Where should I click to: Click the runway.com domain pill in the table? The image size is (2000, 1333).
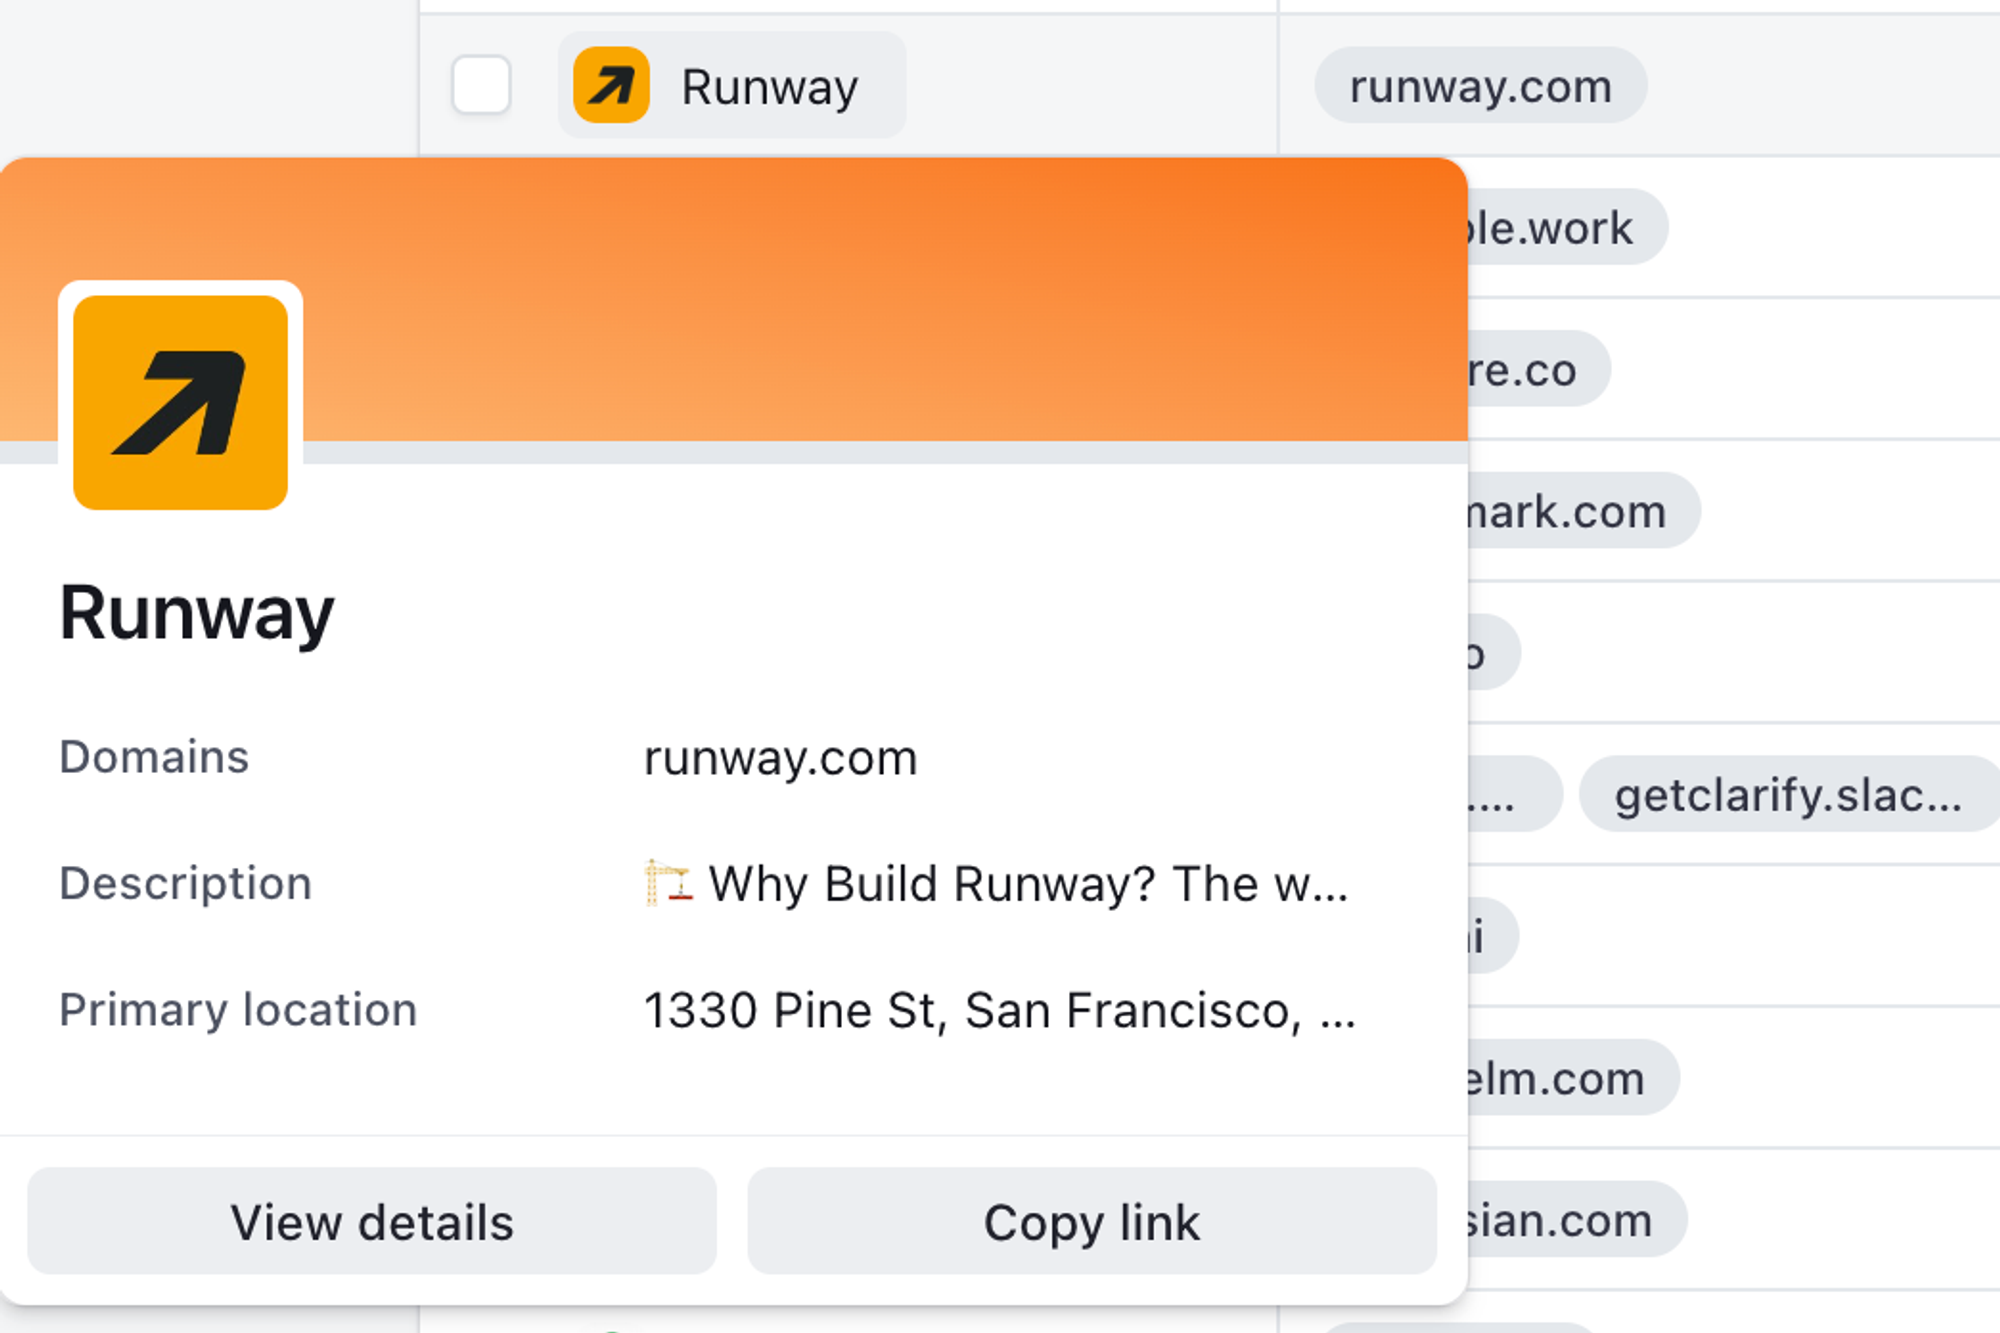click(1480, 86)
